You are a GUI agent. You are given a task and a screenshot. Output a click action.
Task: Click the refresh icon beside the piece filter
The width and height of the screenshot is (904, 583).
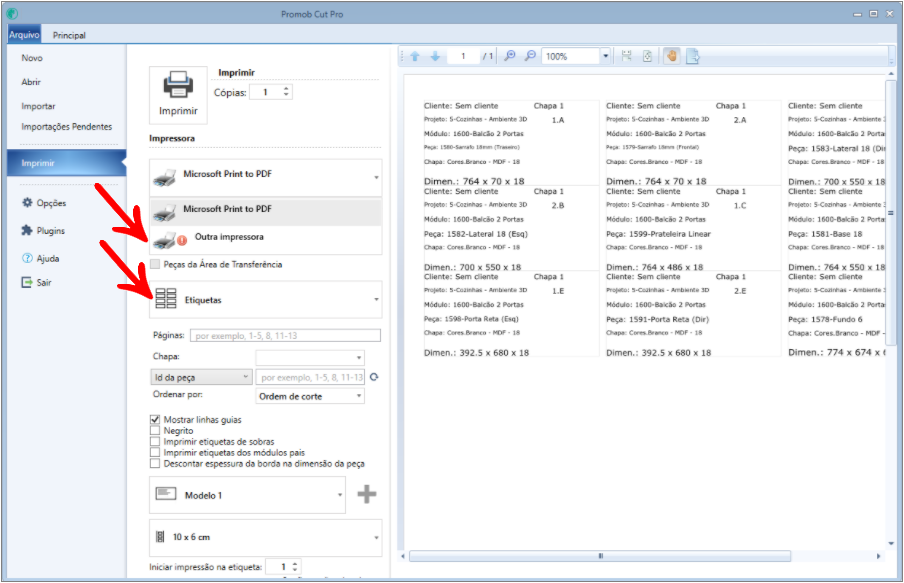point(374,377)
